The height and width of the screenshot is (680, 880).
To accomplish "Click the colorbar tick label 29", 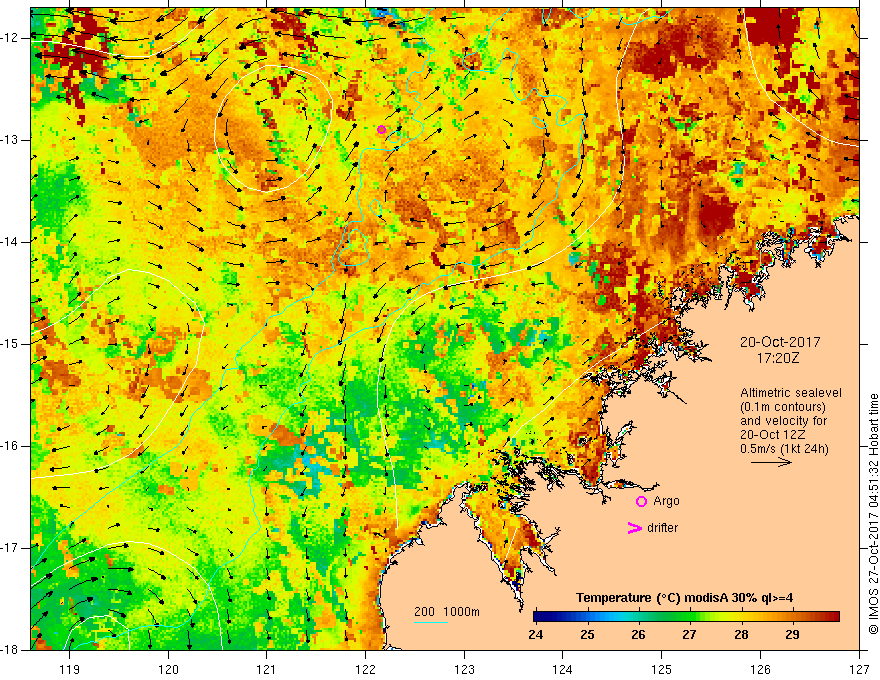I will (x=792, y=635).
